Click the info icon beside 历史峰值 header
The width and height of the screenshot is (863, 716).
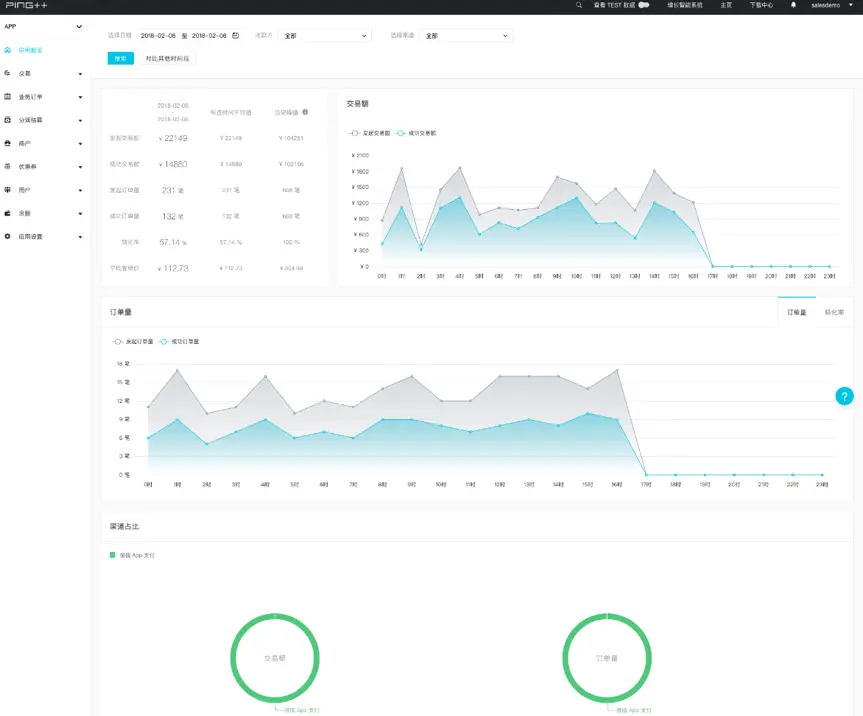pos(305,112)
